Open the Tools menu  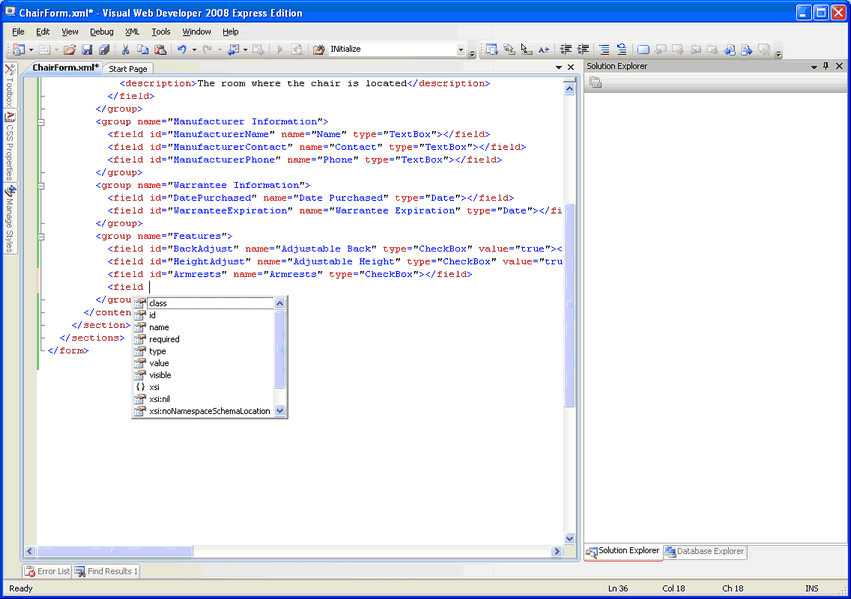click(x=161, y=31)
